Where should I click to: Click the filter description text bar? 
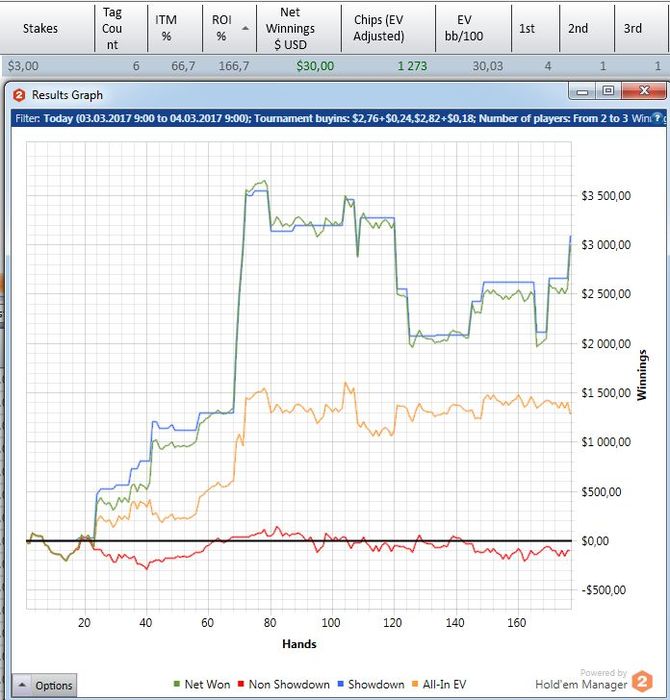[x=338, y=118]
